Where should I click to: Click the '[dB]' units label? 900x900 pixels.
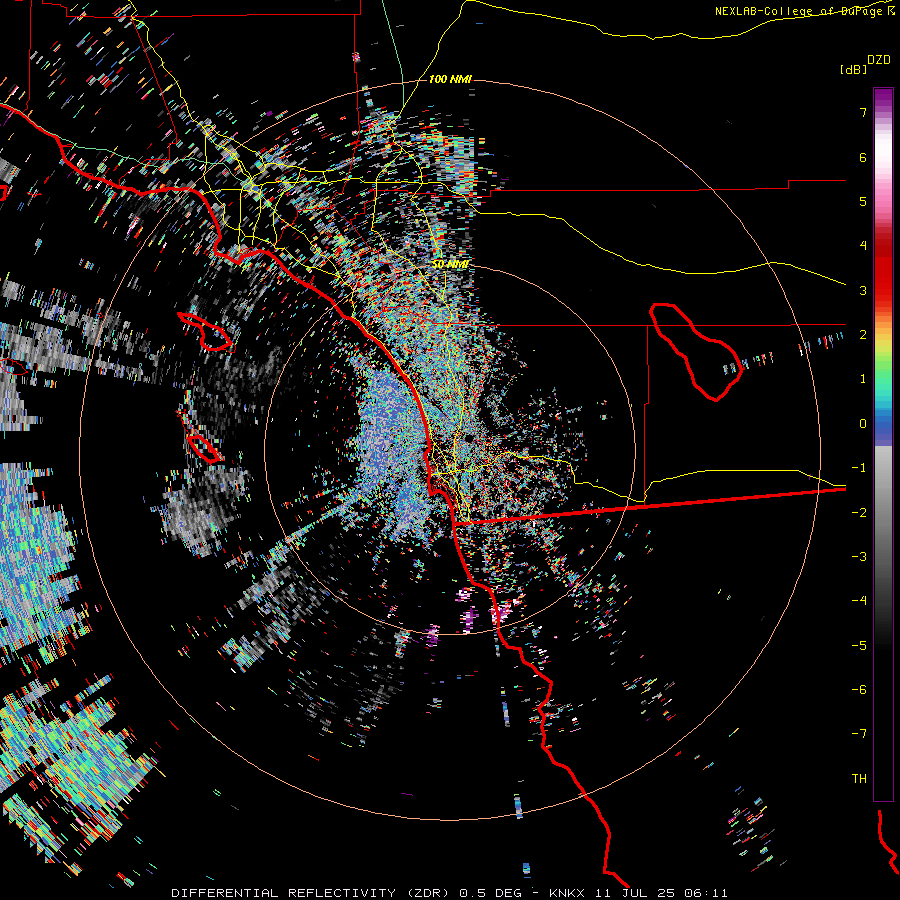click(853, 69)
